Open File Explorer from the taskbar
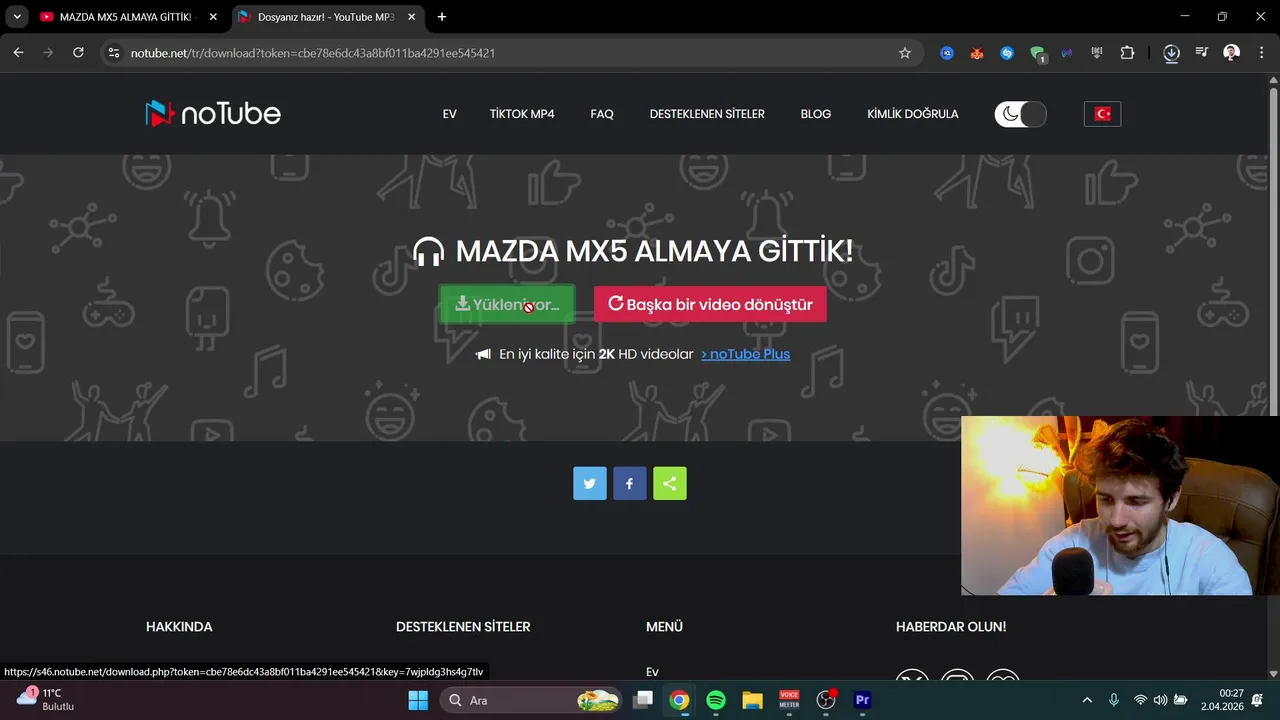The image size is (1280, 720). tap(752, 700)
